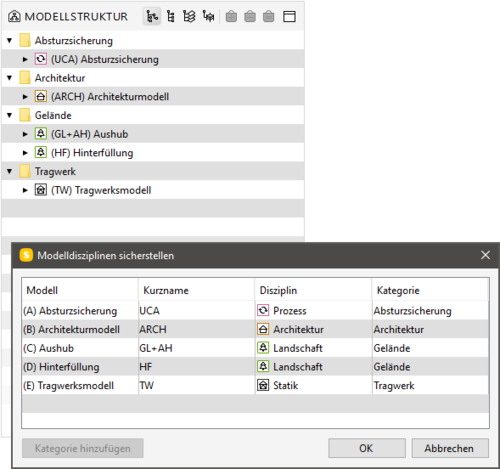This screenshot has width=500, height=469.
Task: Collapse the Gelände folder
Action: (x=10, y=115)
